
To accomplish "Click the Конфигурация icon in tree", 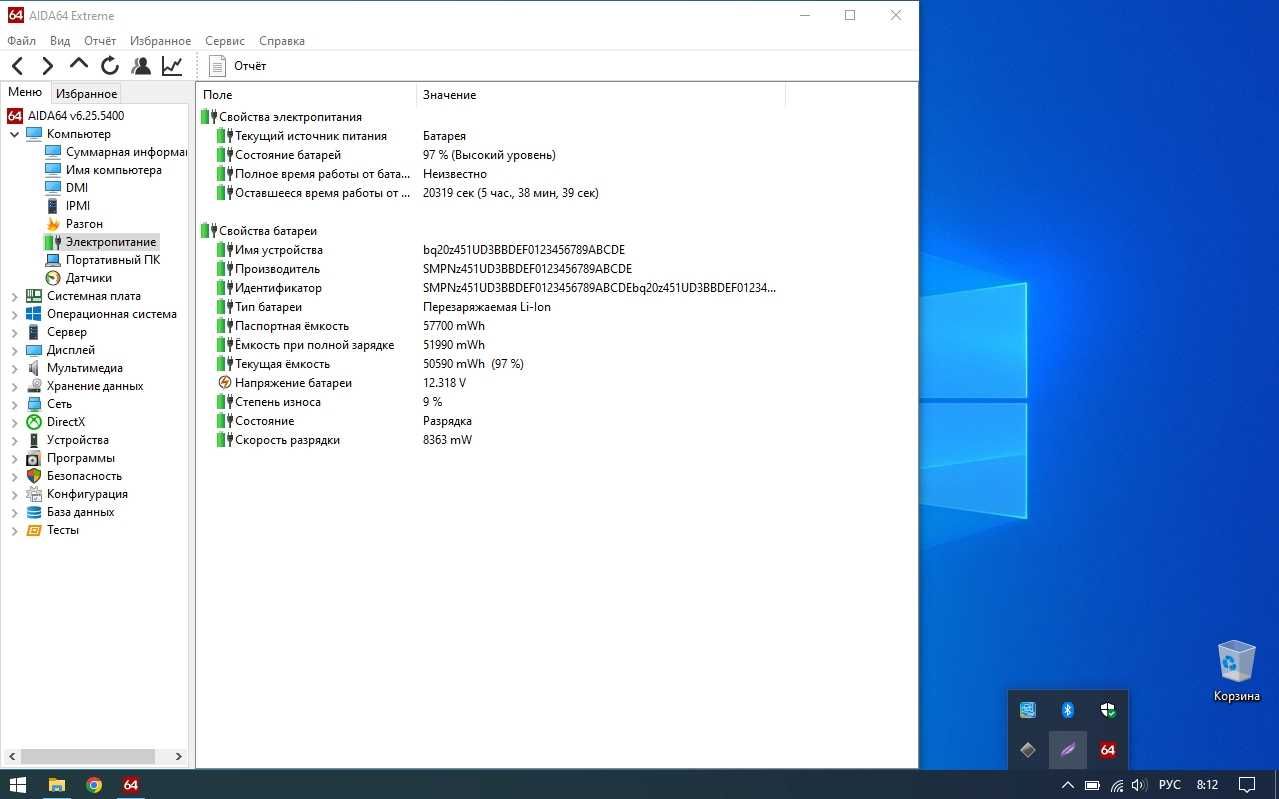I will click(x=34, y=494).
